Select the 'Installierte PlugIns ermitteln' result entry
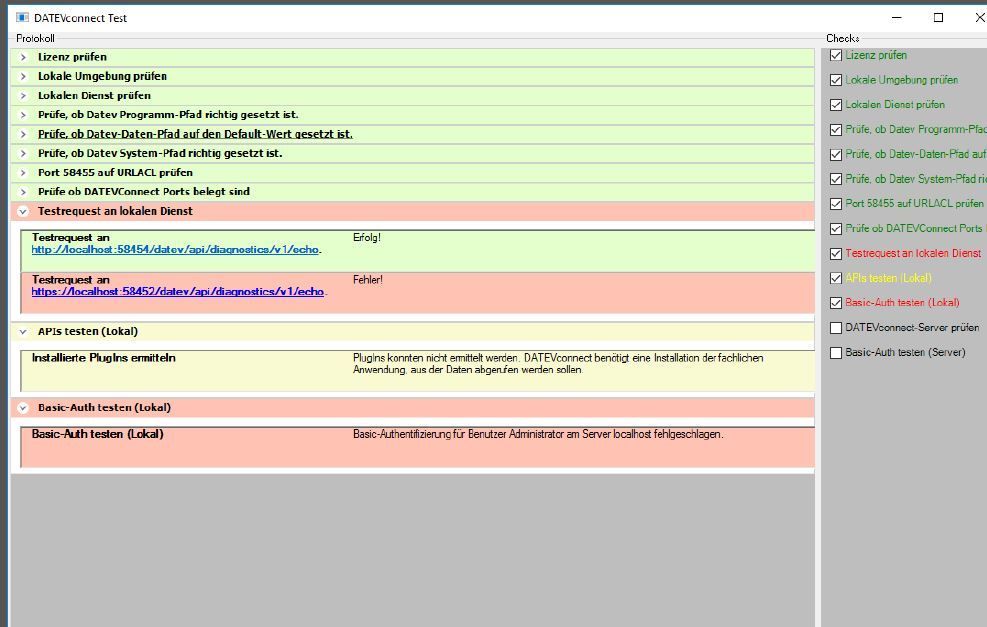Image resolution: width=987 pixels, height=627 pixels. coord(104,358)
